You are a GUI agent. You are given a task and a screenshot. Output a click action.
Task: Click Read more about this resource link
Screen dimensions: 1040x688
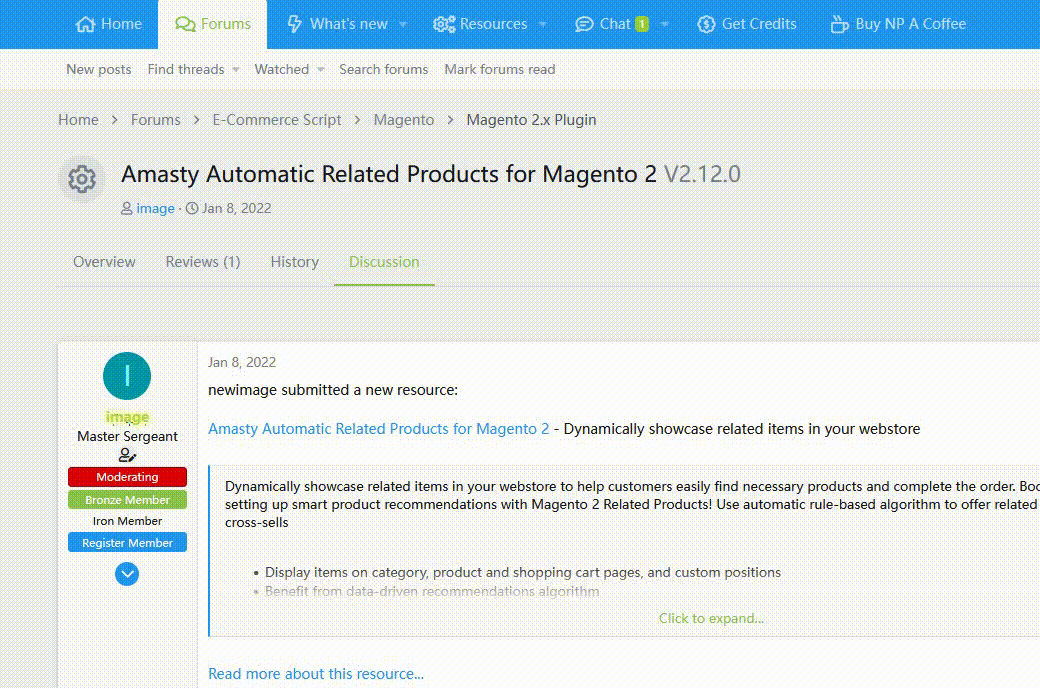tap(316, 674)
